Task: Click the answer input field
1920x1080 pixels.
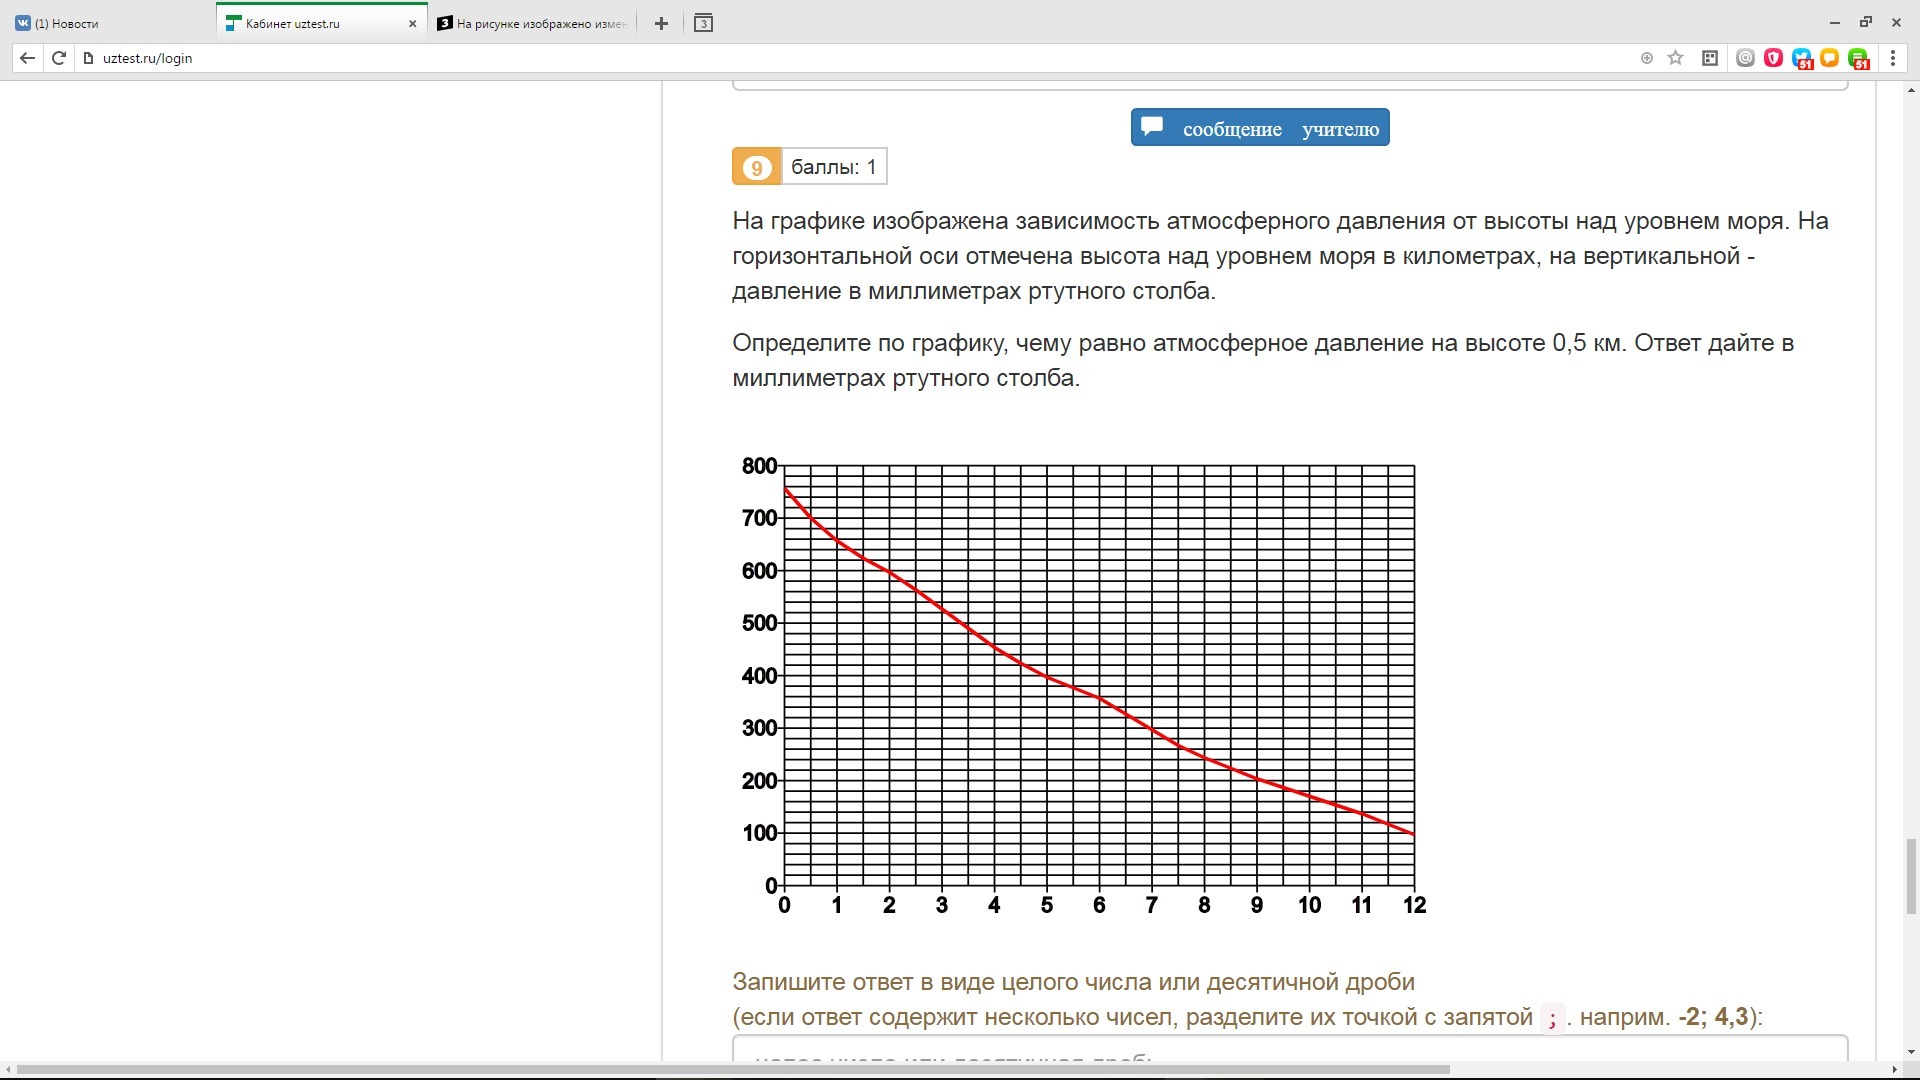Action: coord(1290,1050)
